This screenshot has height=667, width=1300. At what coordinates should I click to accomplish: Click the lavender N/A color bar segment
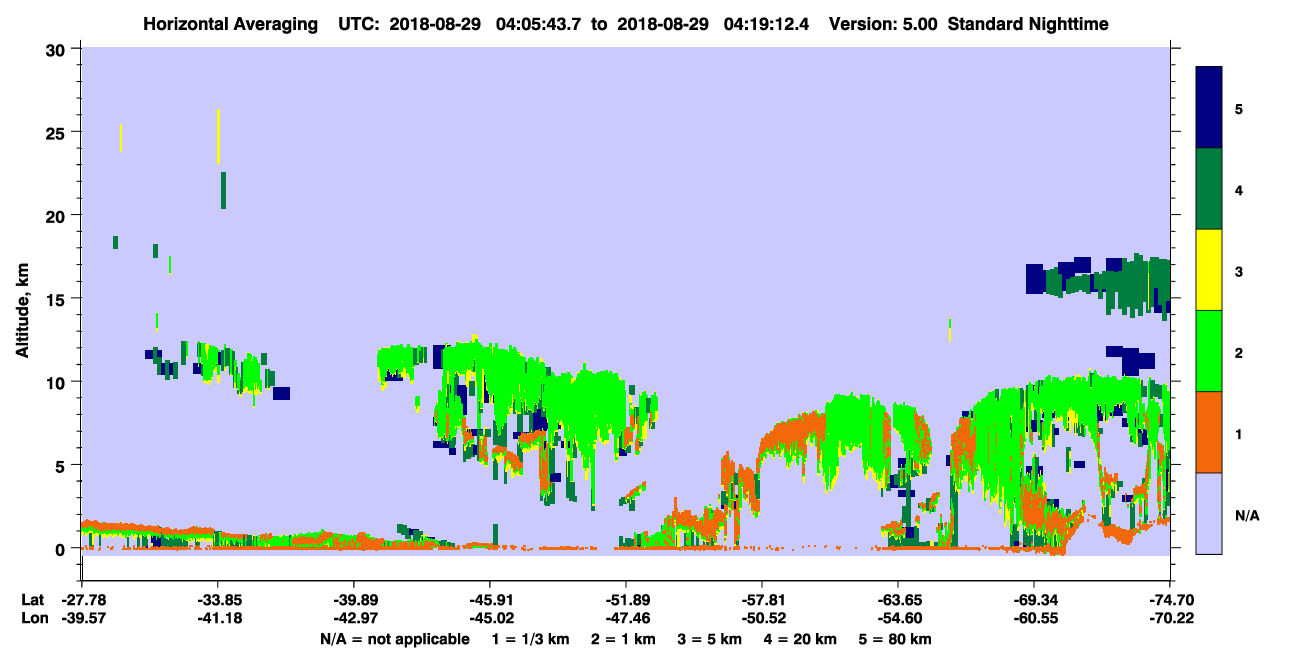(x=1209, y=513)
